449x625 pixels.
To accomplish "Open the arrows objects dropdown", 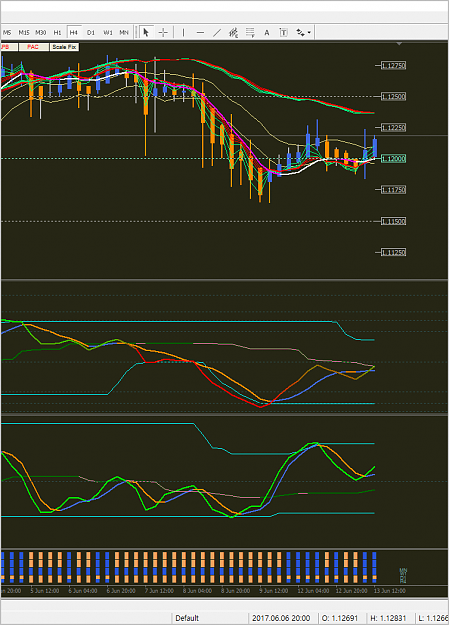I will click(304, 32).
